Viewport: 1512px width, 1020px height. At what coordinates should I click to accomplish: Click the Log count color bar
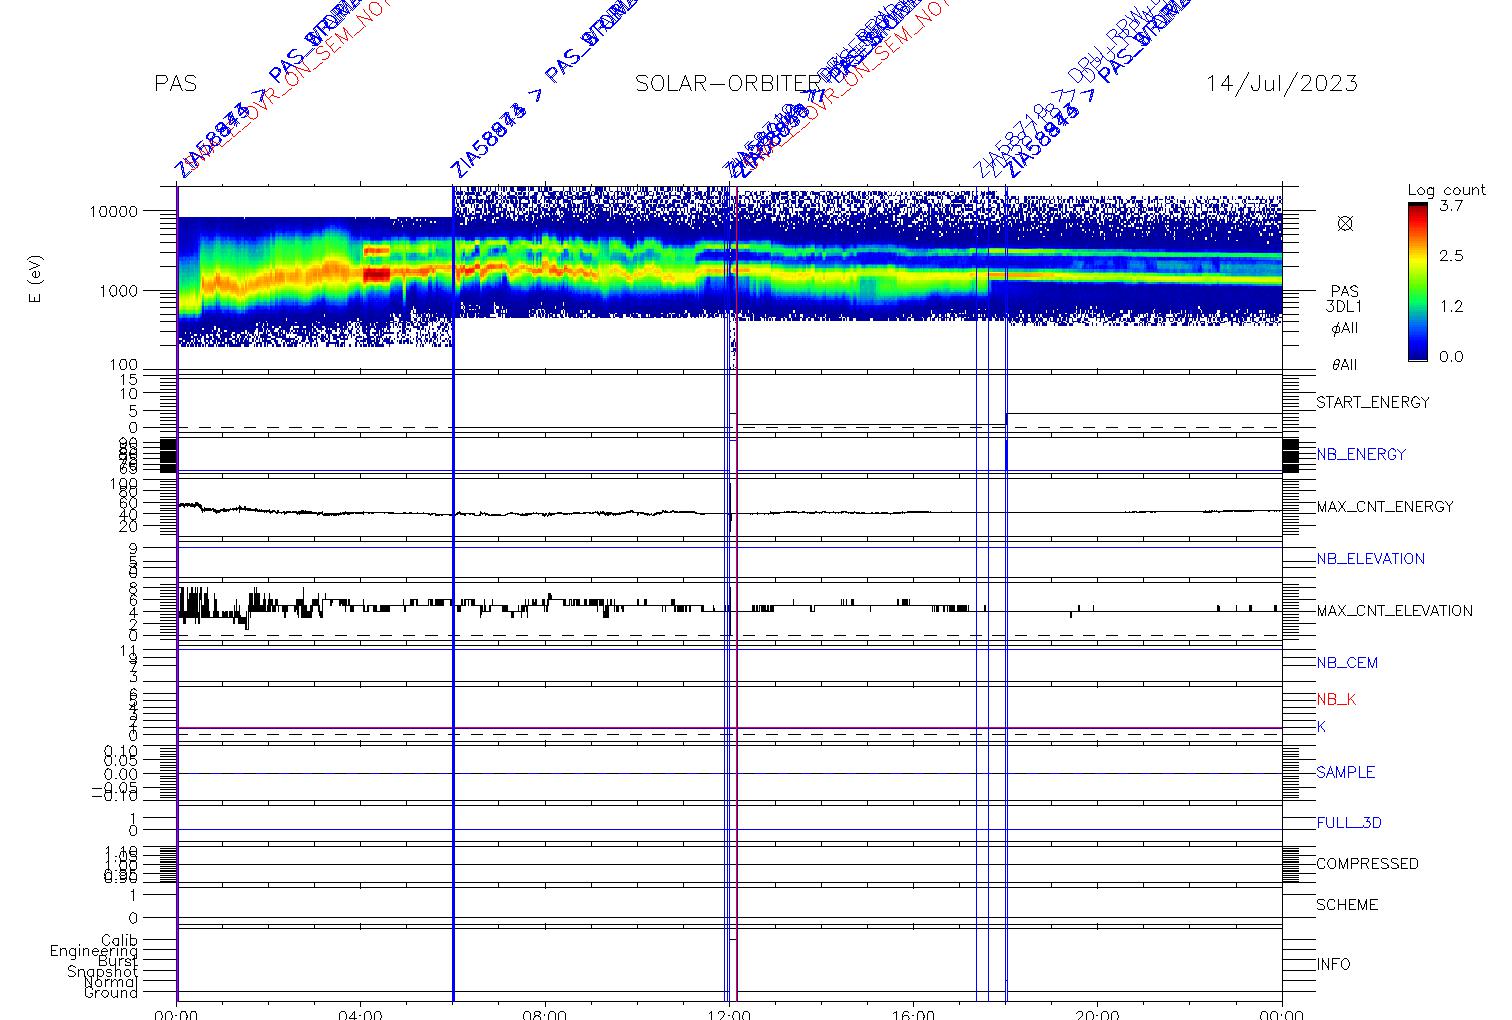point(1418,282)
